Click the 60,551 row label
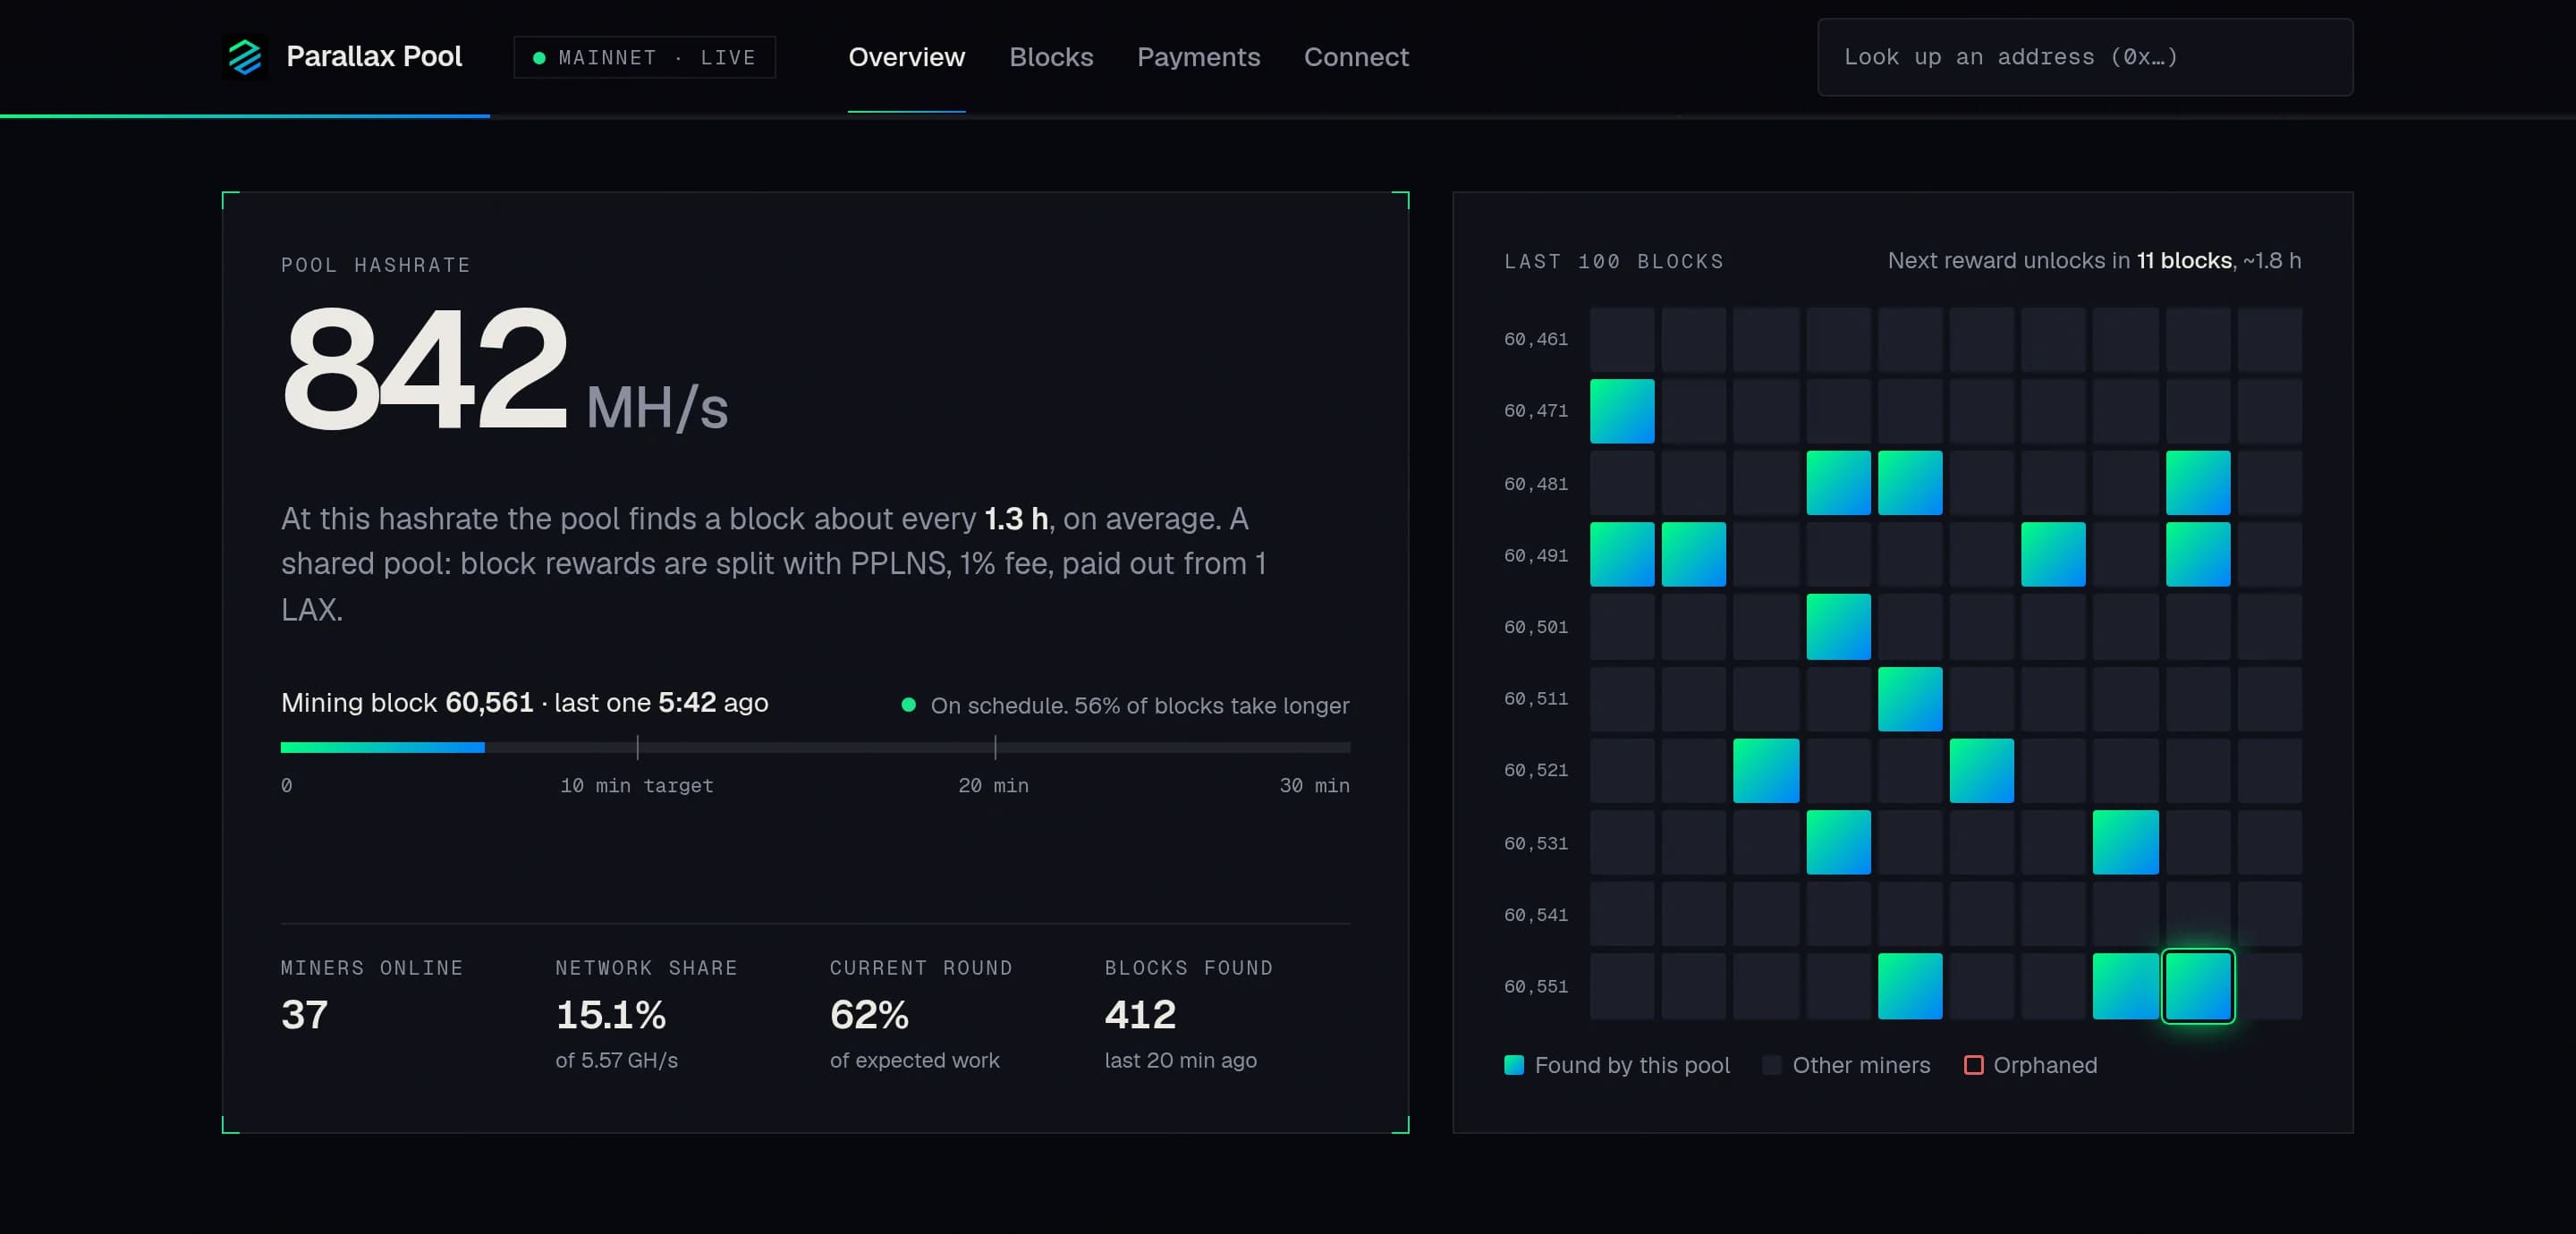 1536,986
